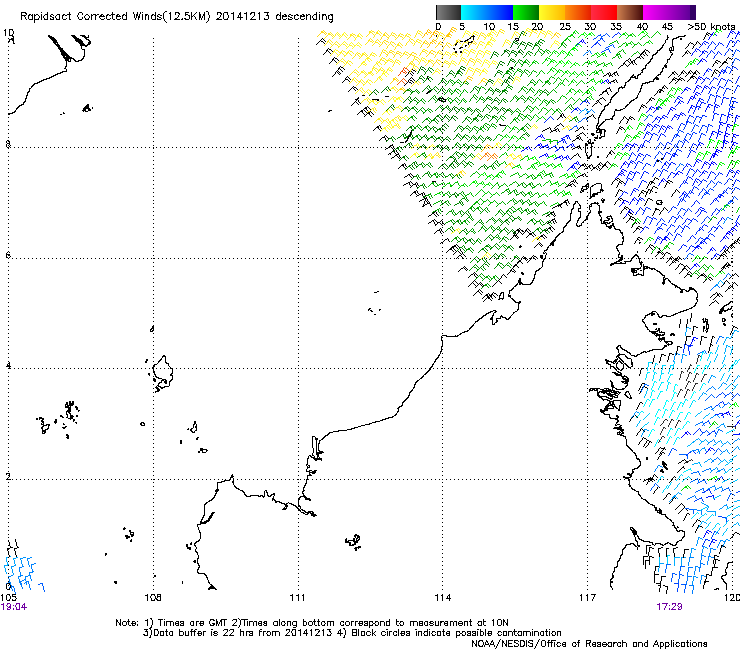The width and height of the screenshot is (740, 650).
Task: Click the yellow 20-25 knots legend swatch
Action: [x=552, y=12]
